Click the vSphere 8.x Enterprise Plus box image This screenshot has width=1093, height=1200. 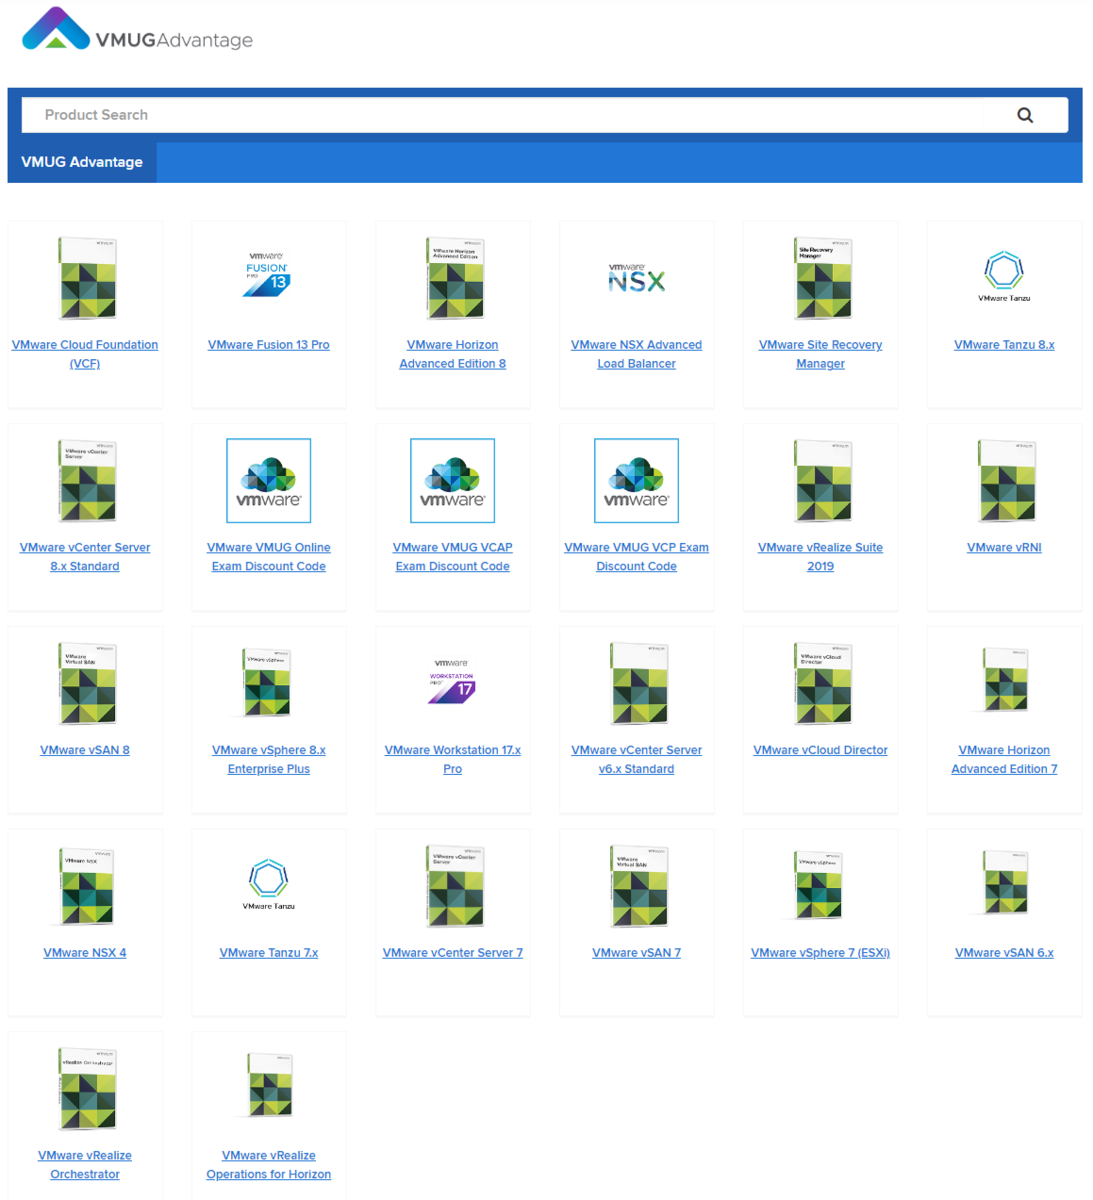(x=267, y=682)
